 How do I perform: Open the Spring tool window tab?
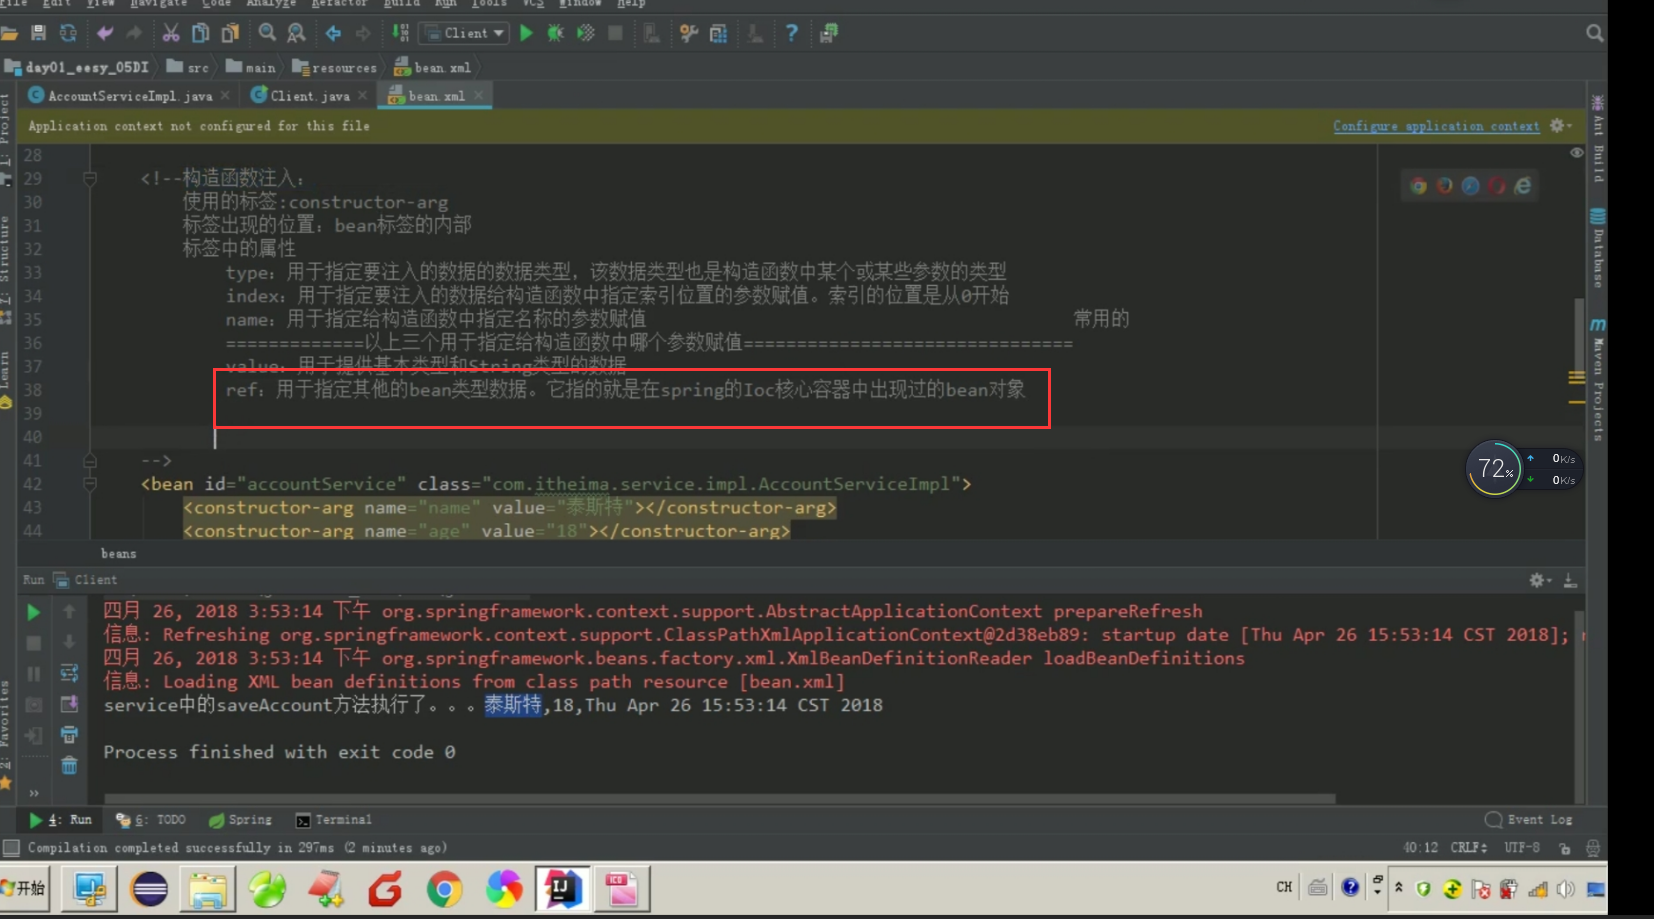click(x=240, y=820)
